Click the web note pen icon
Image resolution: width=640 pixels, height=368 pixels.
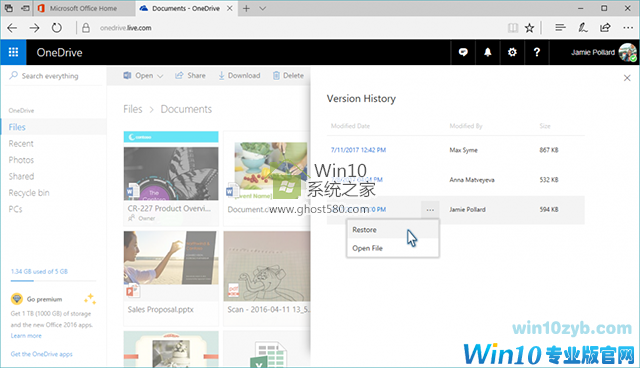tap(582, 27)
